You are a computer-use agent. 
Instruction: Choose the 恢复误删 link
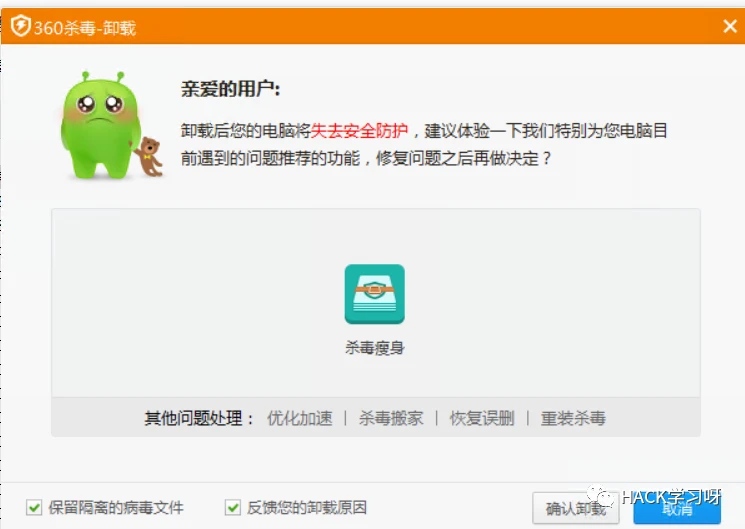tap(481, 418)
